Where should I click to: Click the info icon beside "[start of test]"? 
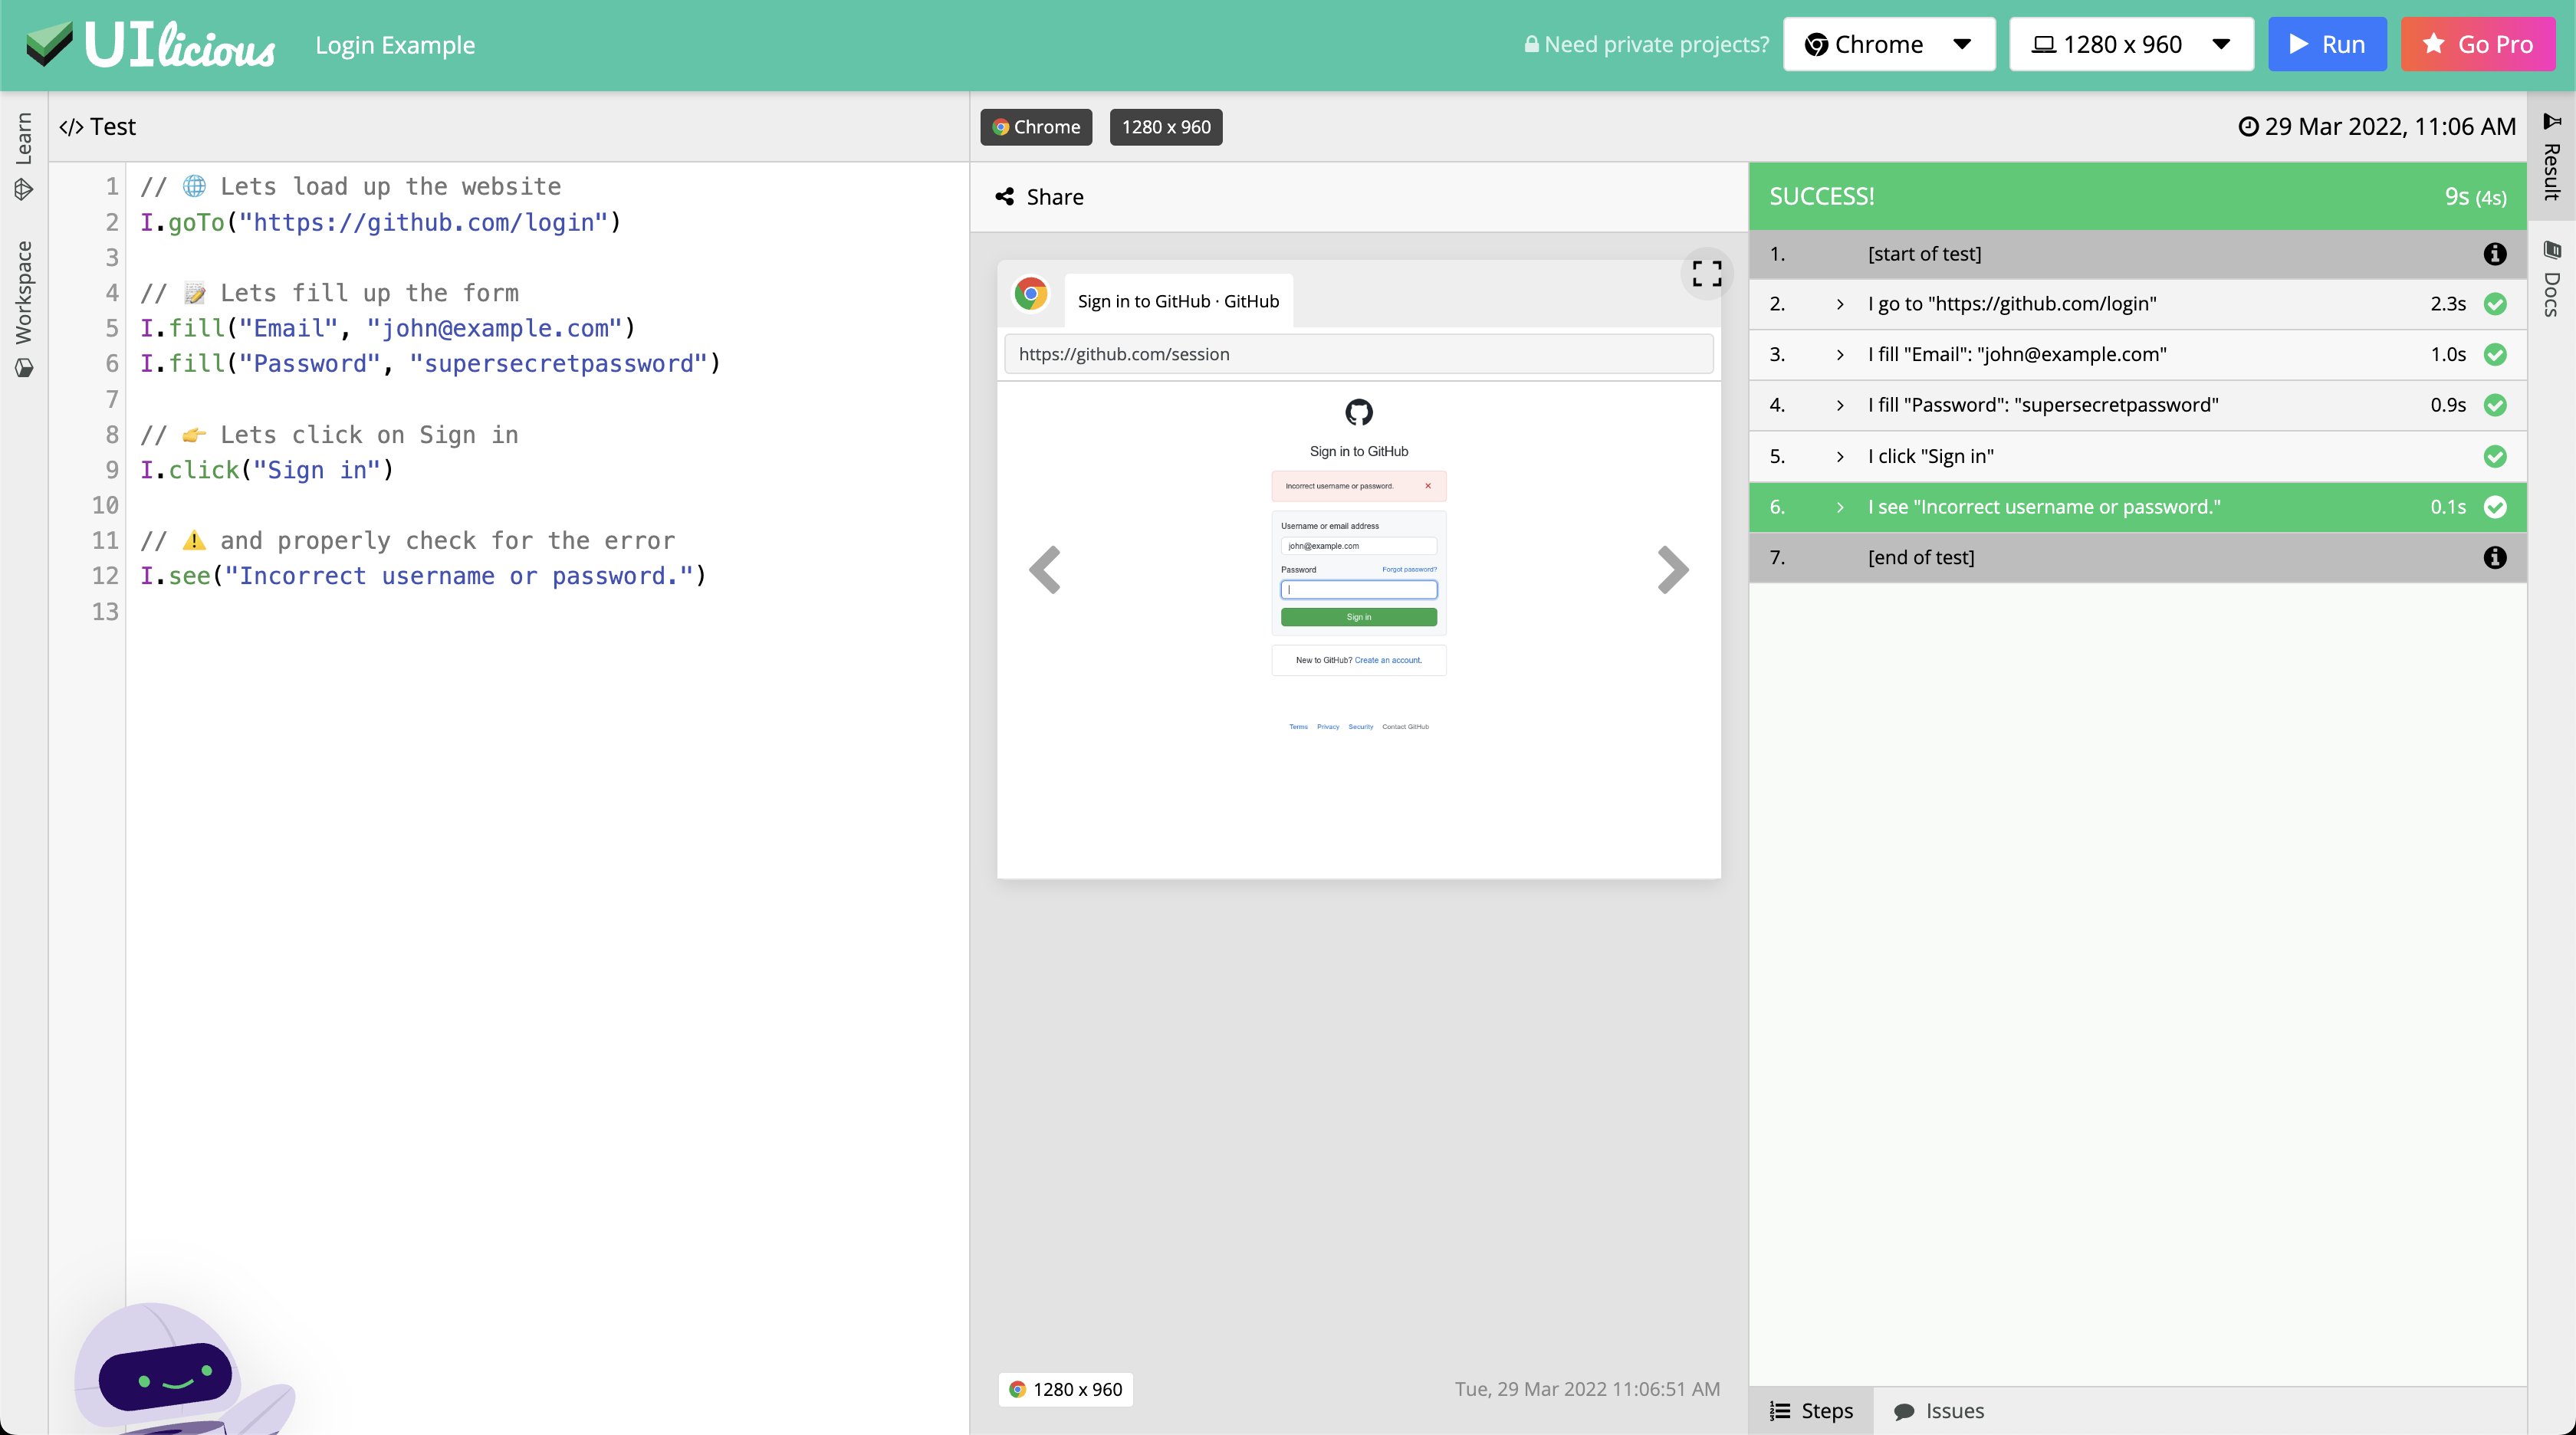(x=2494, y=254)
